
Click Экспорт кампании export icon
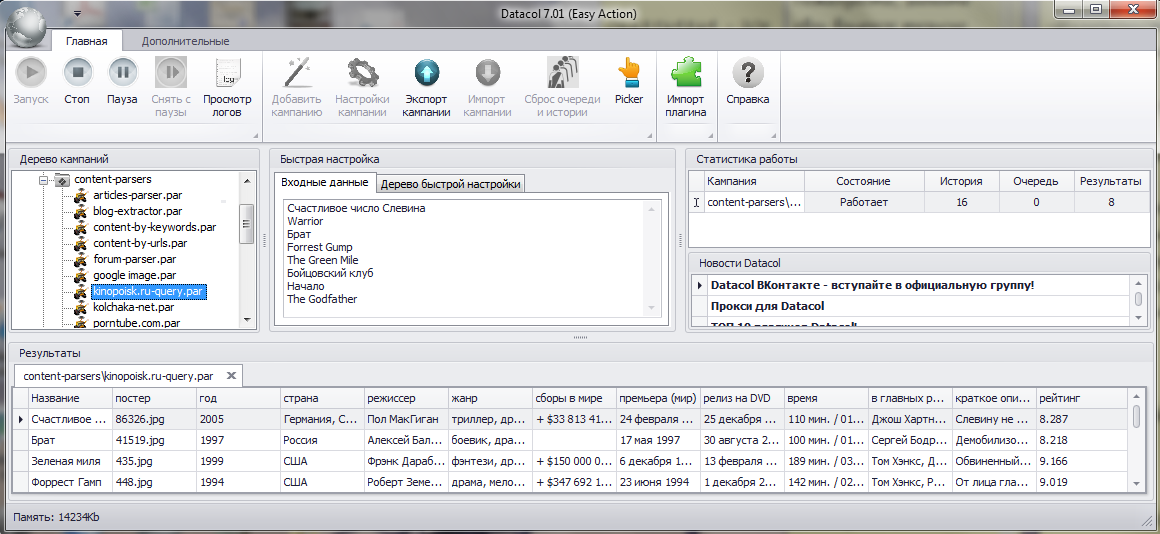[428, 72]
